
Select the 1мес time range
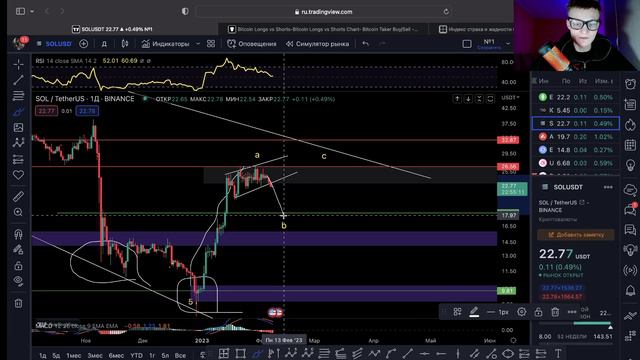point(73,356)
